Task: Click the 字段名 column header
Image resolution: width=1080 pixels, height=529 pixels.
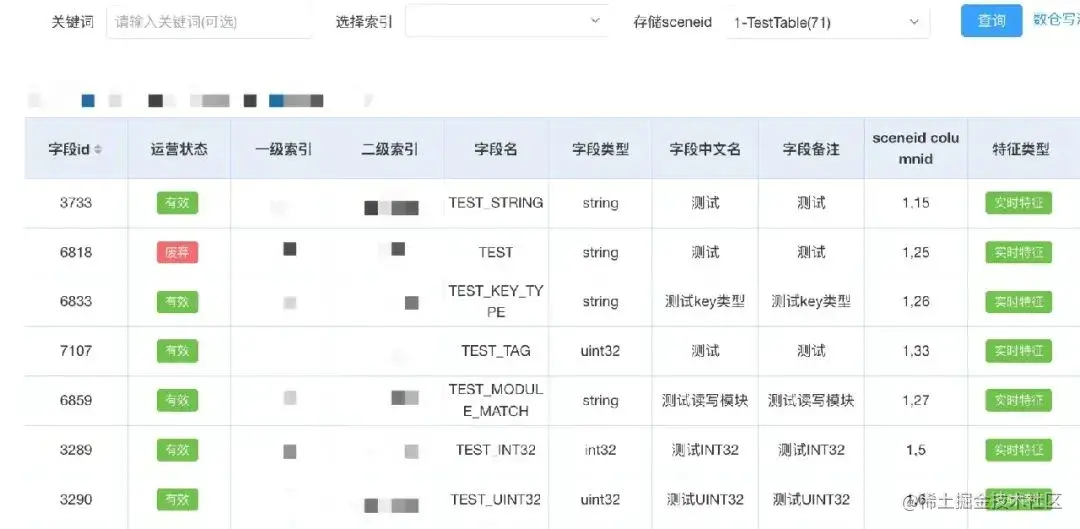Action: pos(496,149)
